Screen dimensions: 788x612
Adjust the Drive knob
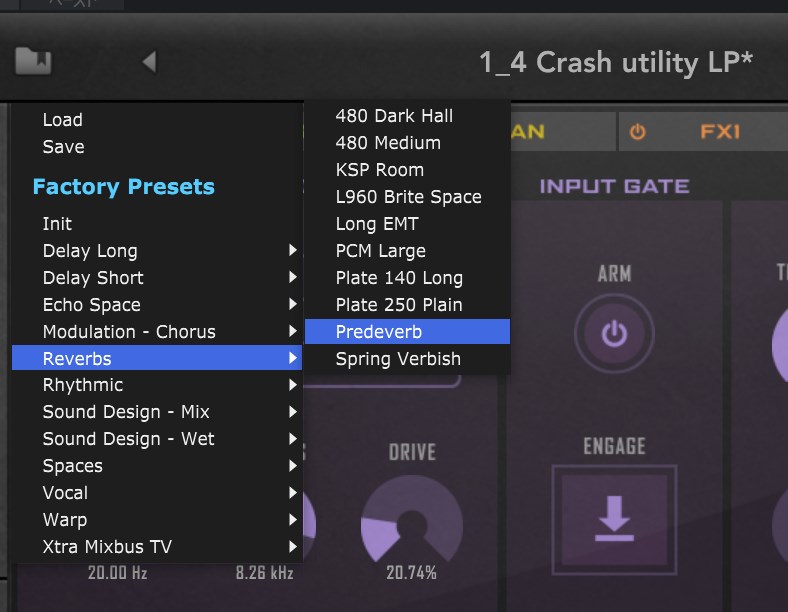tap(411, 519)
